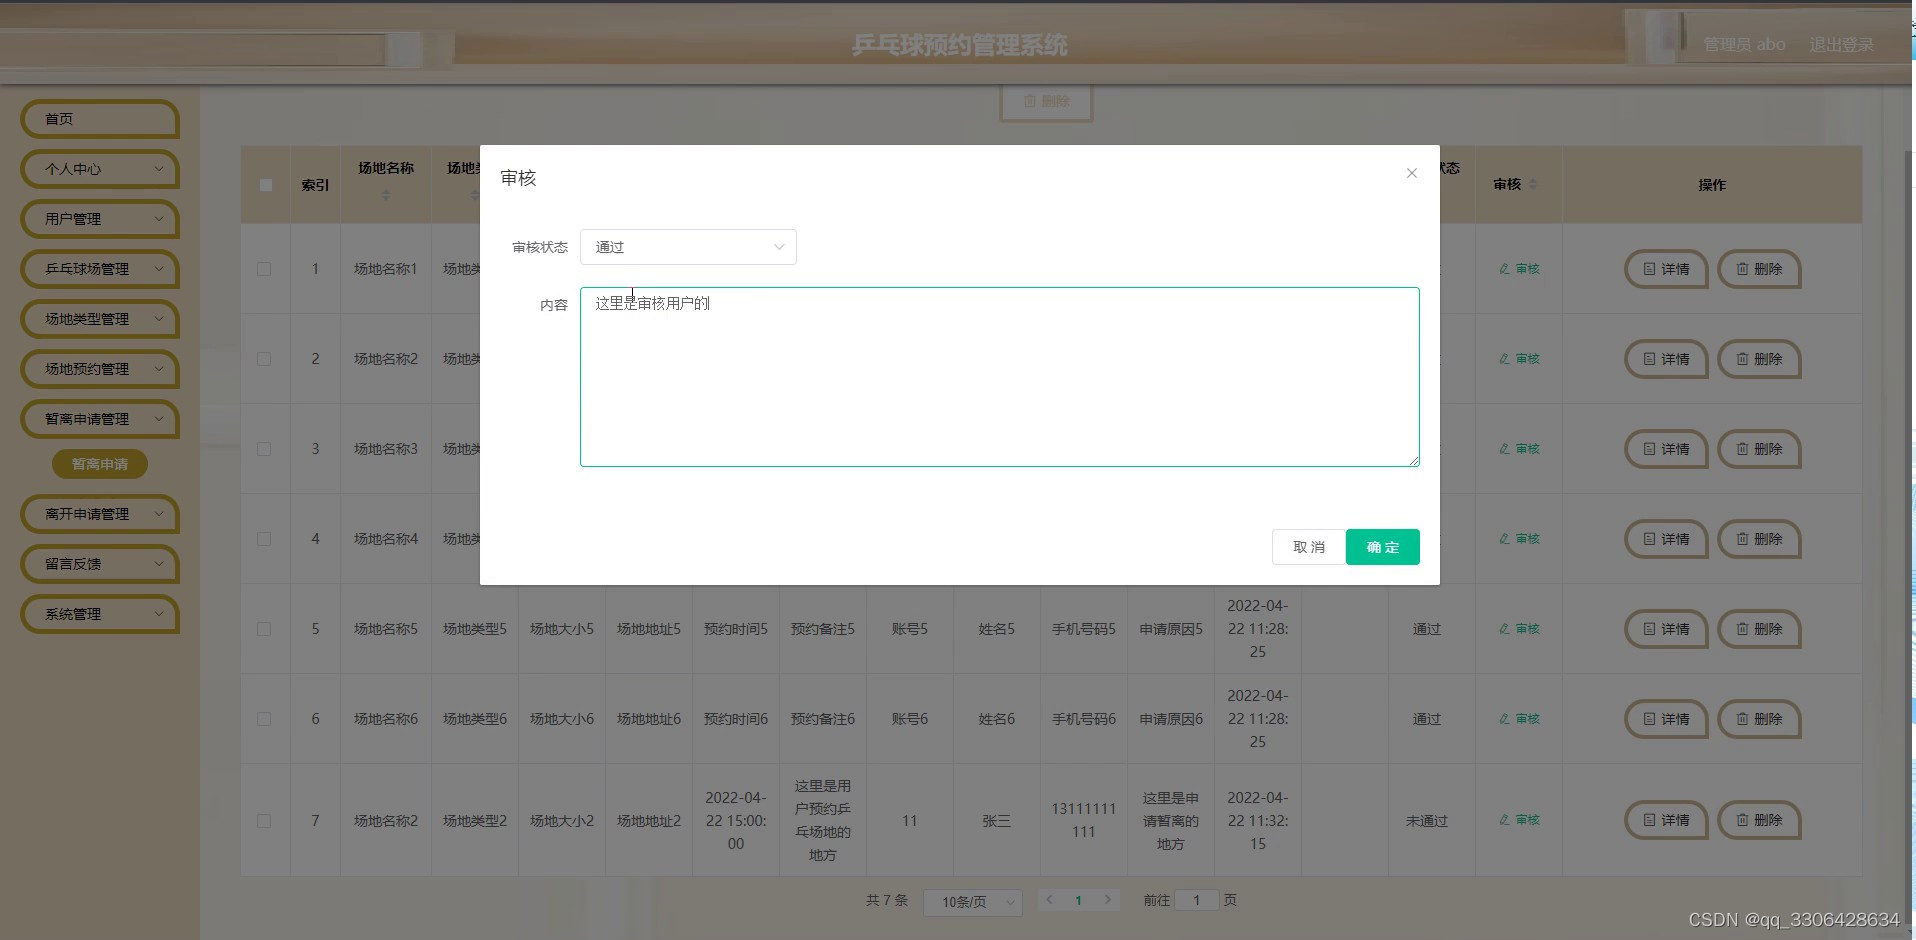The height and width of the screenshot is (940, 1916).
Task: Delete row 3 with its 删除 button
Action: tap(1759, 449)
